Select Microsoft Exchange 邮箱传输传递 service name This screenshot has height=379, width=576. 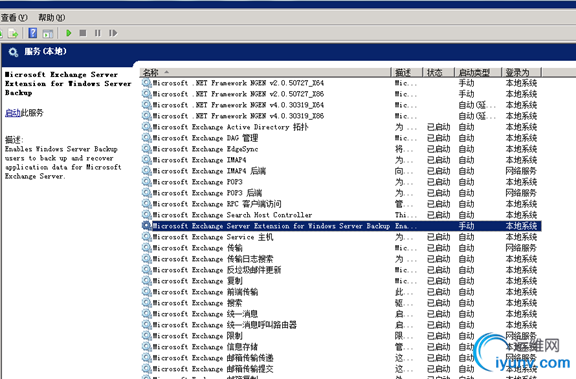tap(213, 358)
